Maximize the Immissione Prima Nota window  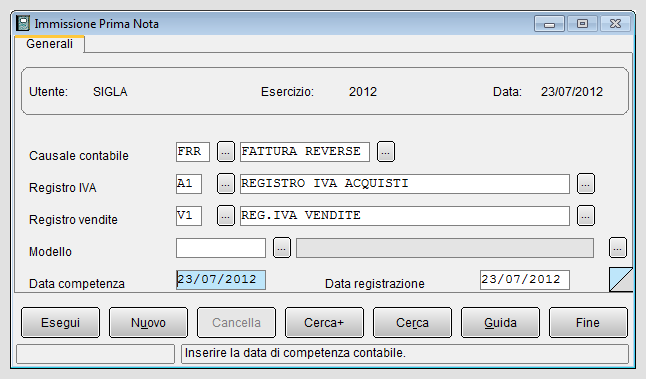click(x=582, y=24)
